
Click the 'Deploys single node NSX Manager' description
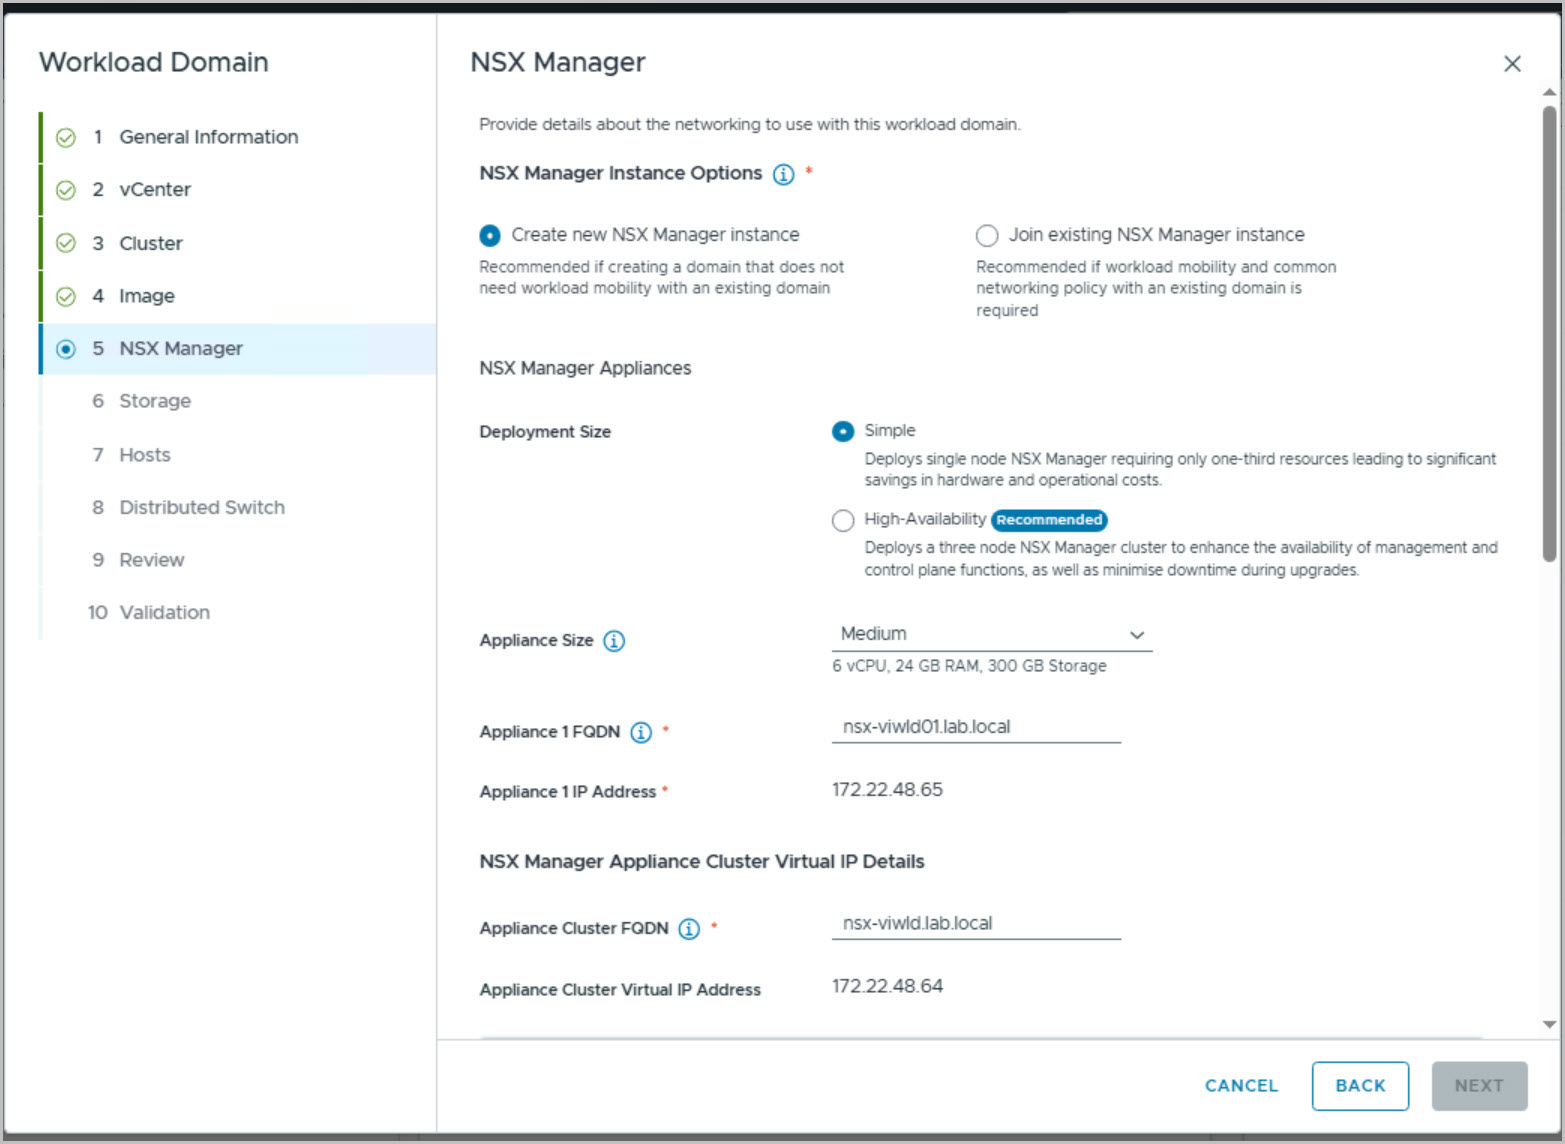[1180, 470]
